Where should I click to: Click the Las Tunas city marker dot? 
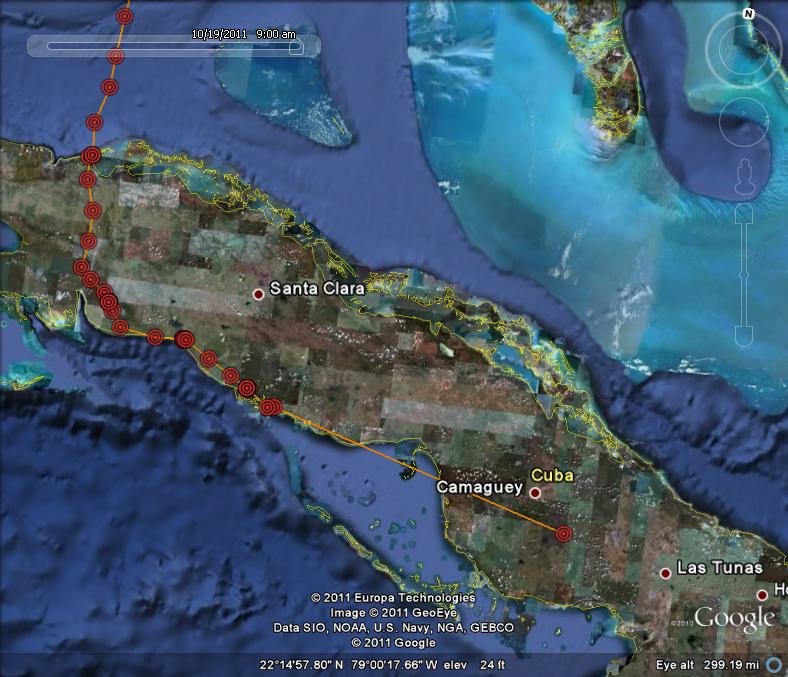(x=665, y=573)
